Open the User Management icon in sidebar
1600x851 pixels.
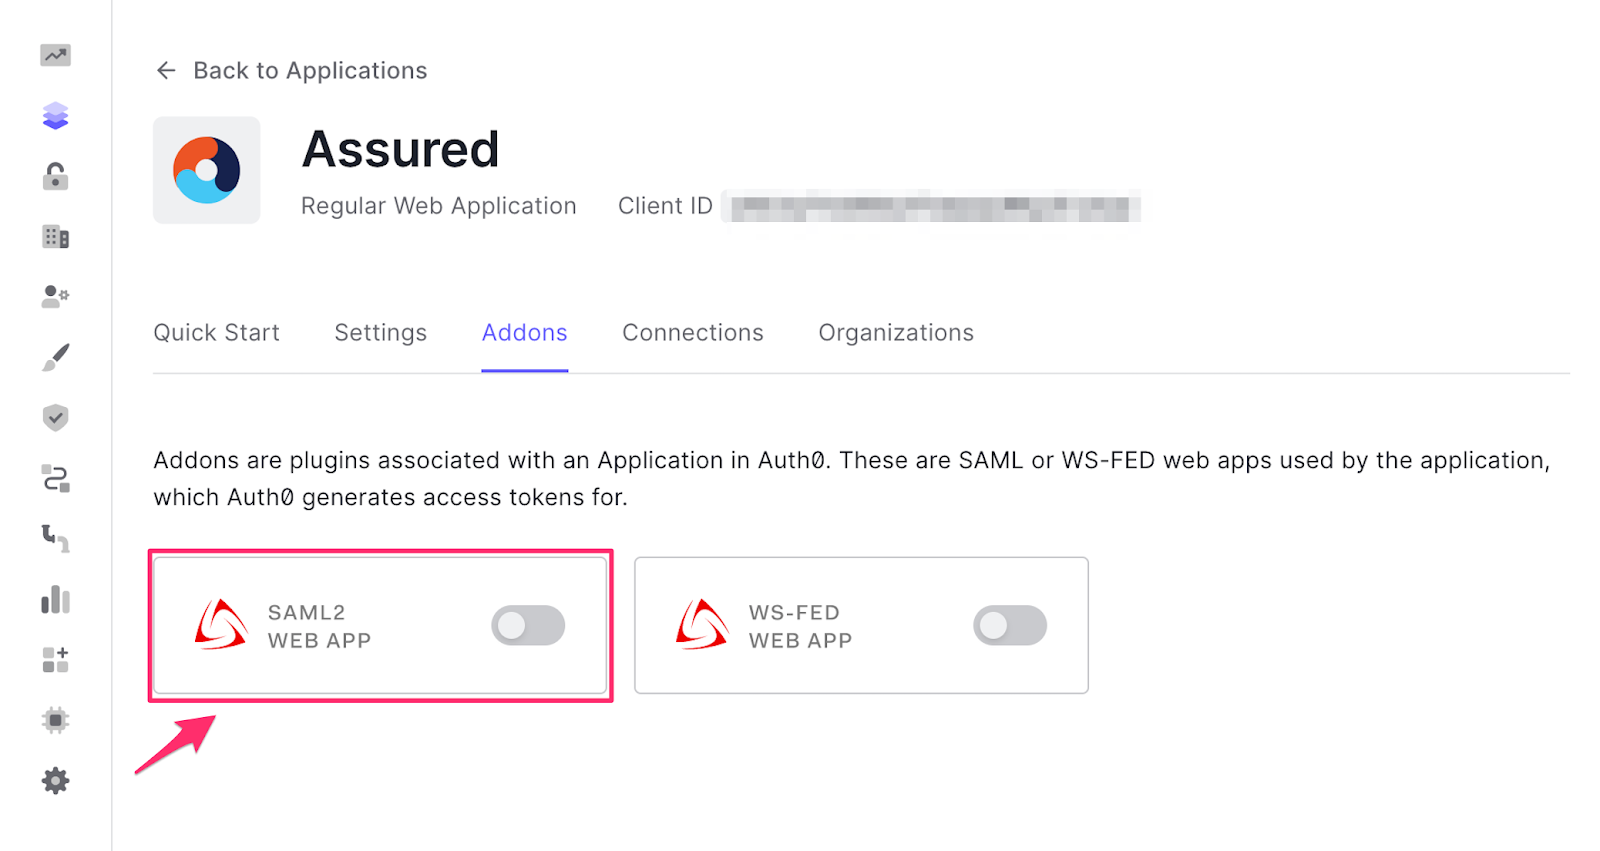tap(56, 297)
